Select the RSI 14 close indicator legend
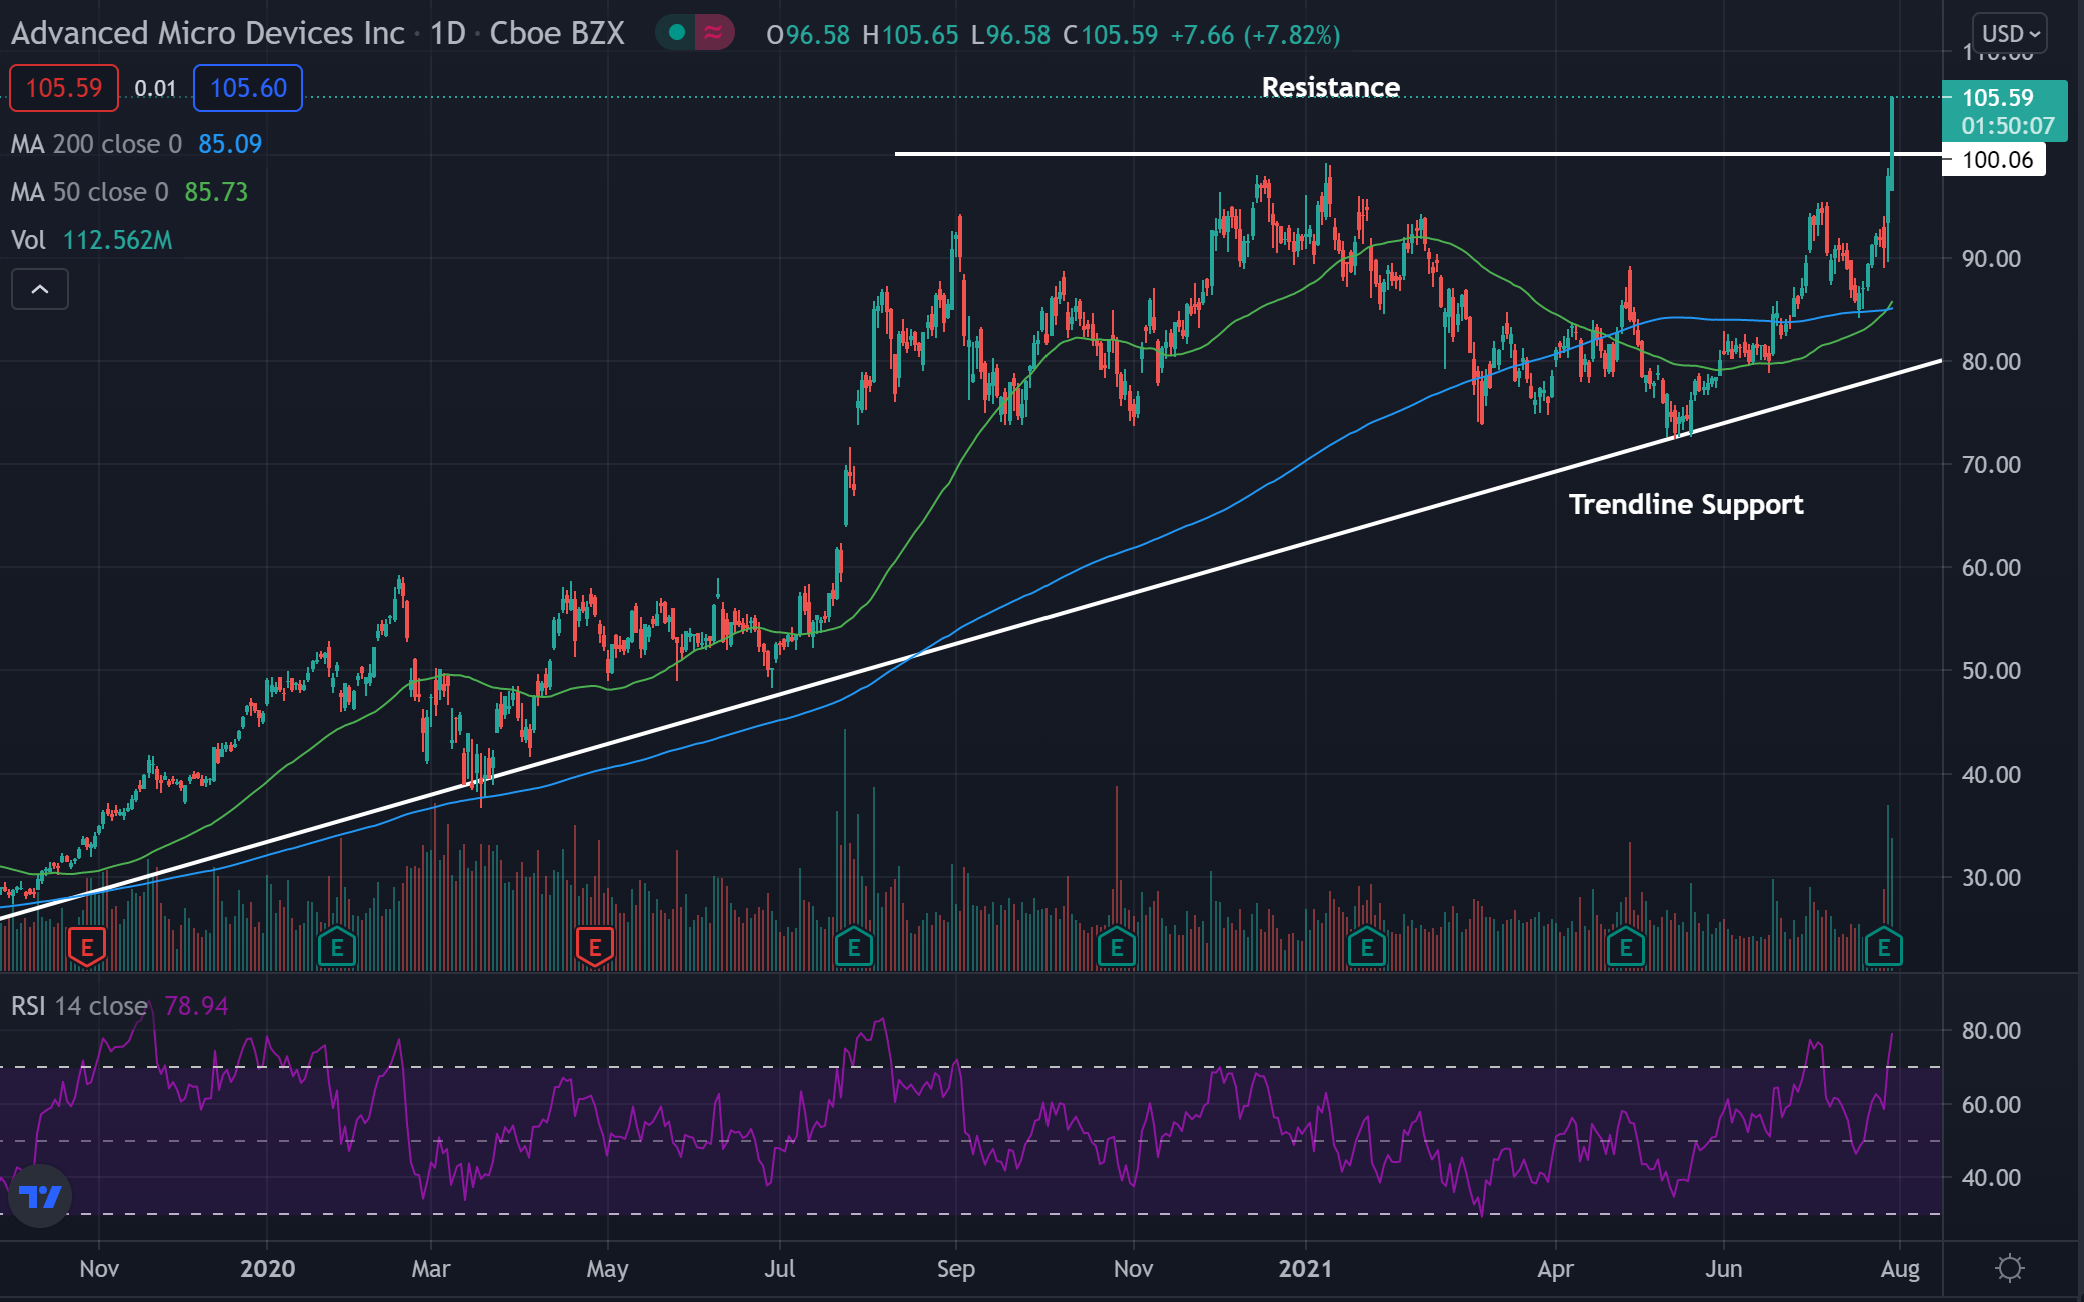Viewport: 2084px width, 1302px height. pos(119,1006)
